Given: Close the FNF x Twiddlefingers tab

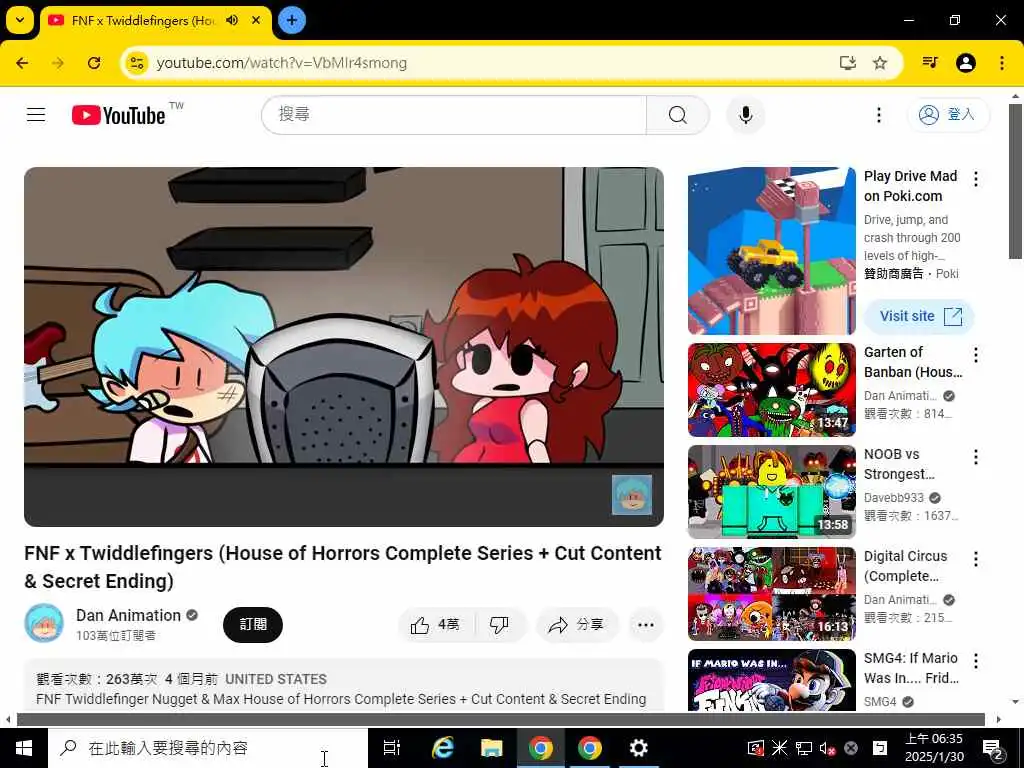Looking at the screenshot, I should (257, 20).
